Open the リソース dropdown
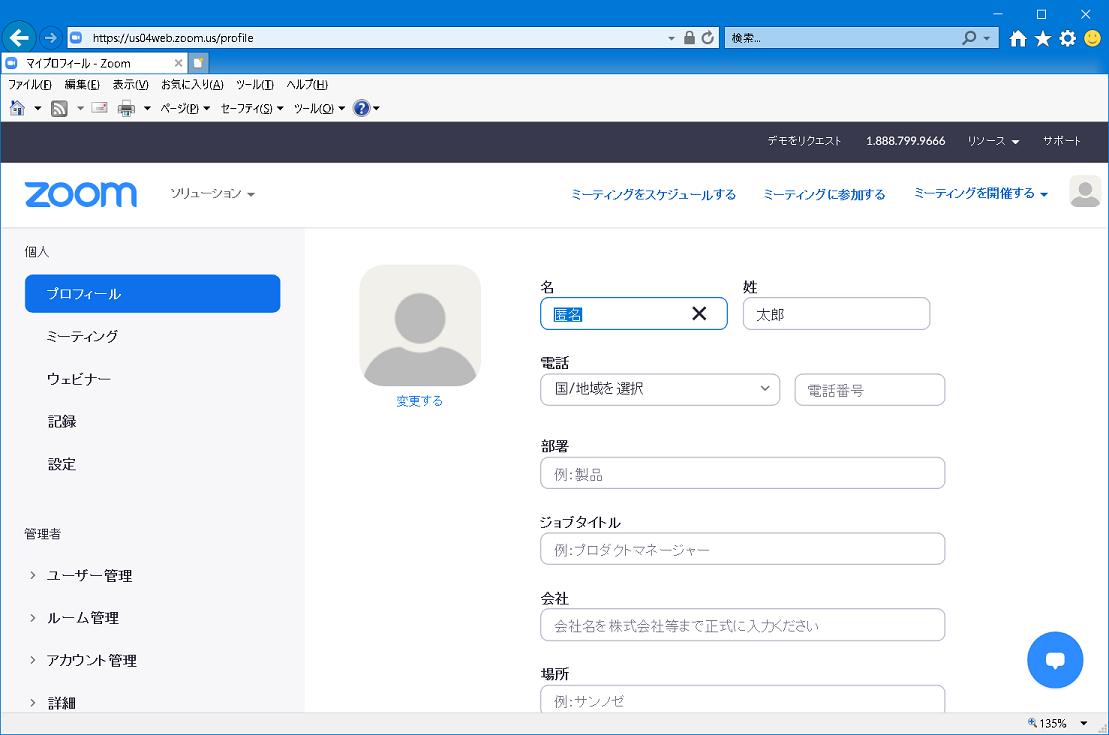The image size is (1109, 735). (993, 141)
